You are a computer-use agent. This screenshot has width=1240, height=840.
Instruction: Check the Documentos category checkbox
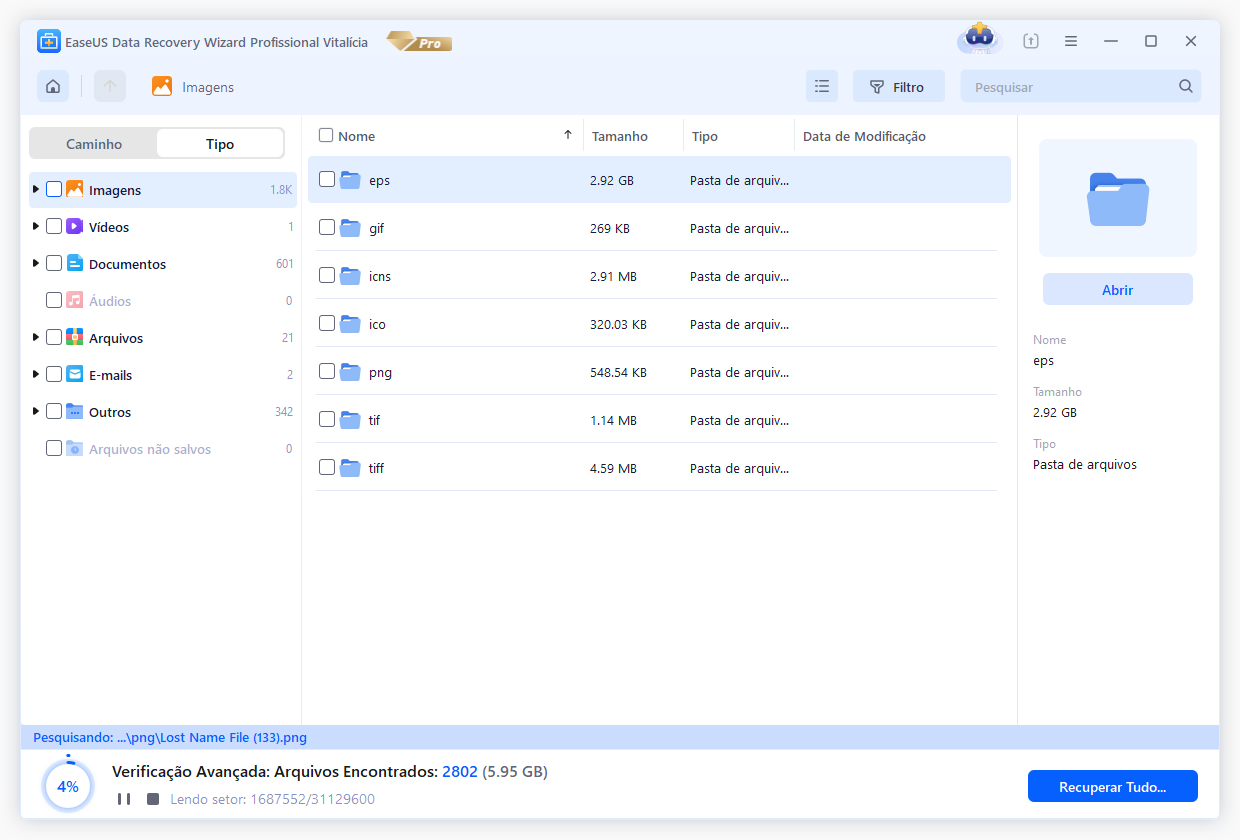54,263
